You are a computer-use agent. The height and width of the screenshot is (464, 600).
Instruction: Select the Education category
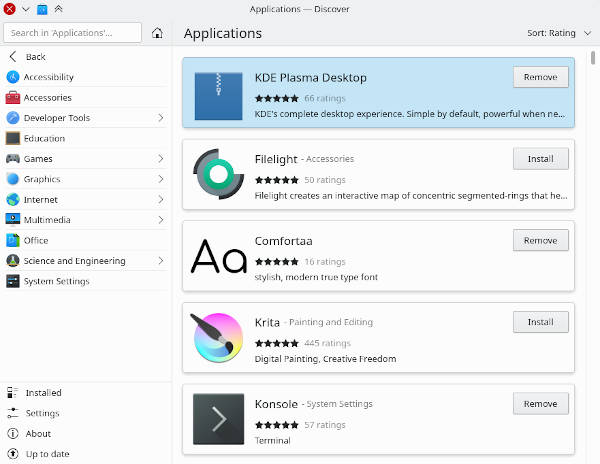click(86, 138)
